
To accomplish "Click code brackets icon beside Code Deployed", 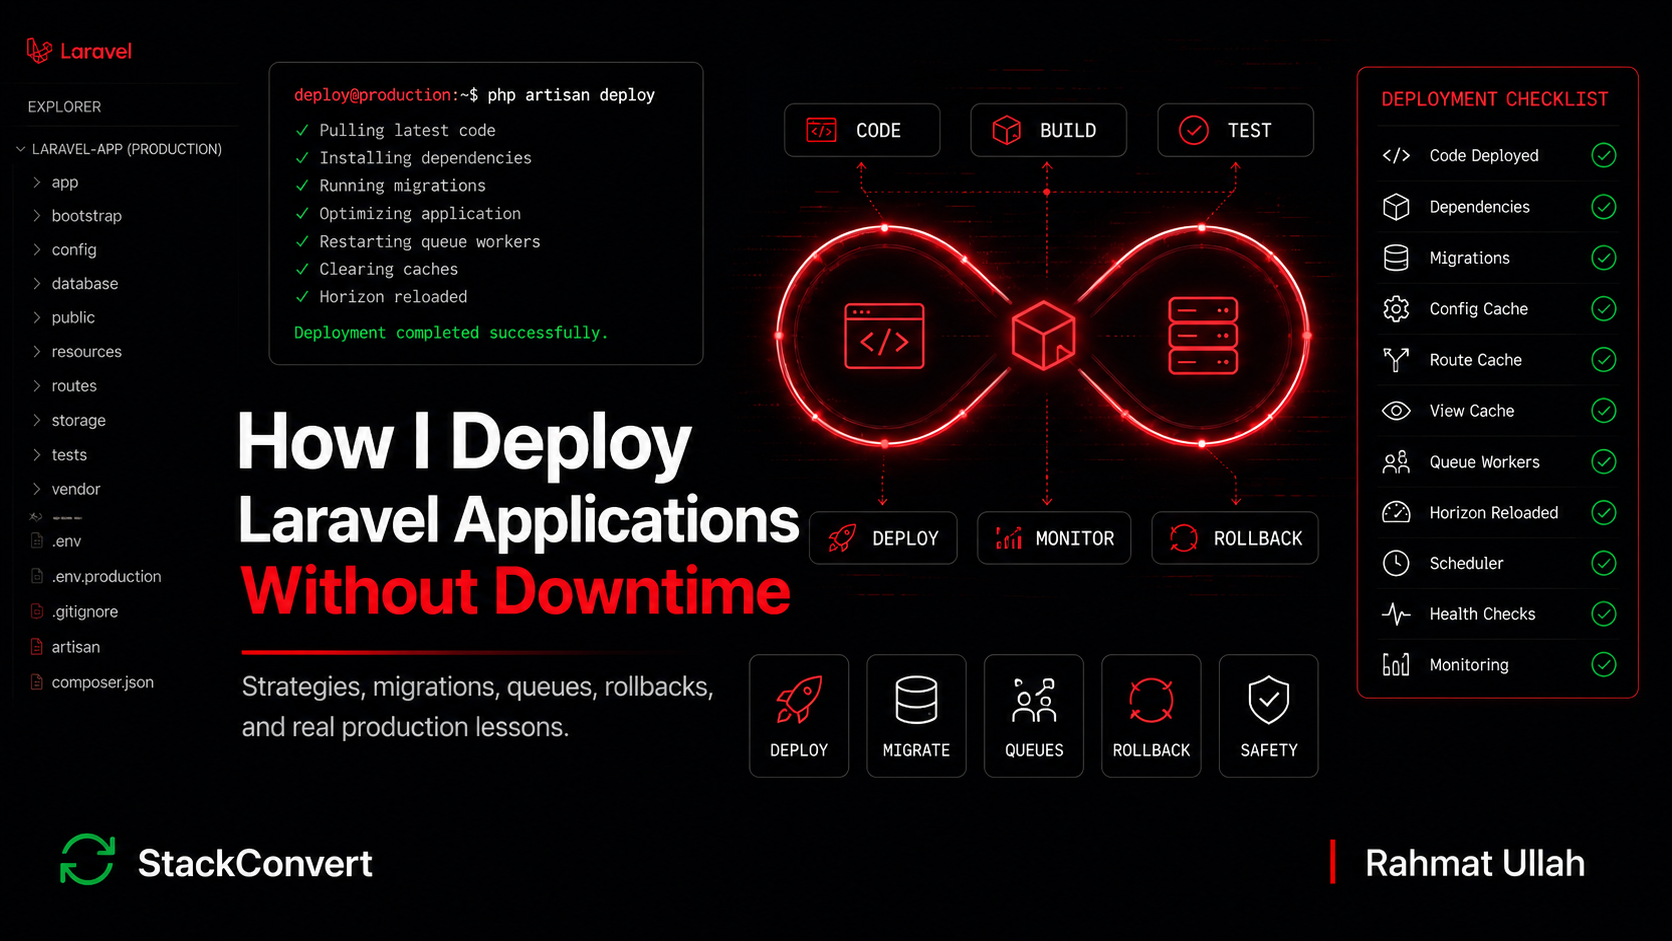I will pyautogui.click(x=1396, y=155).
